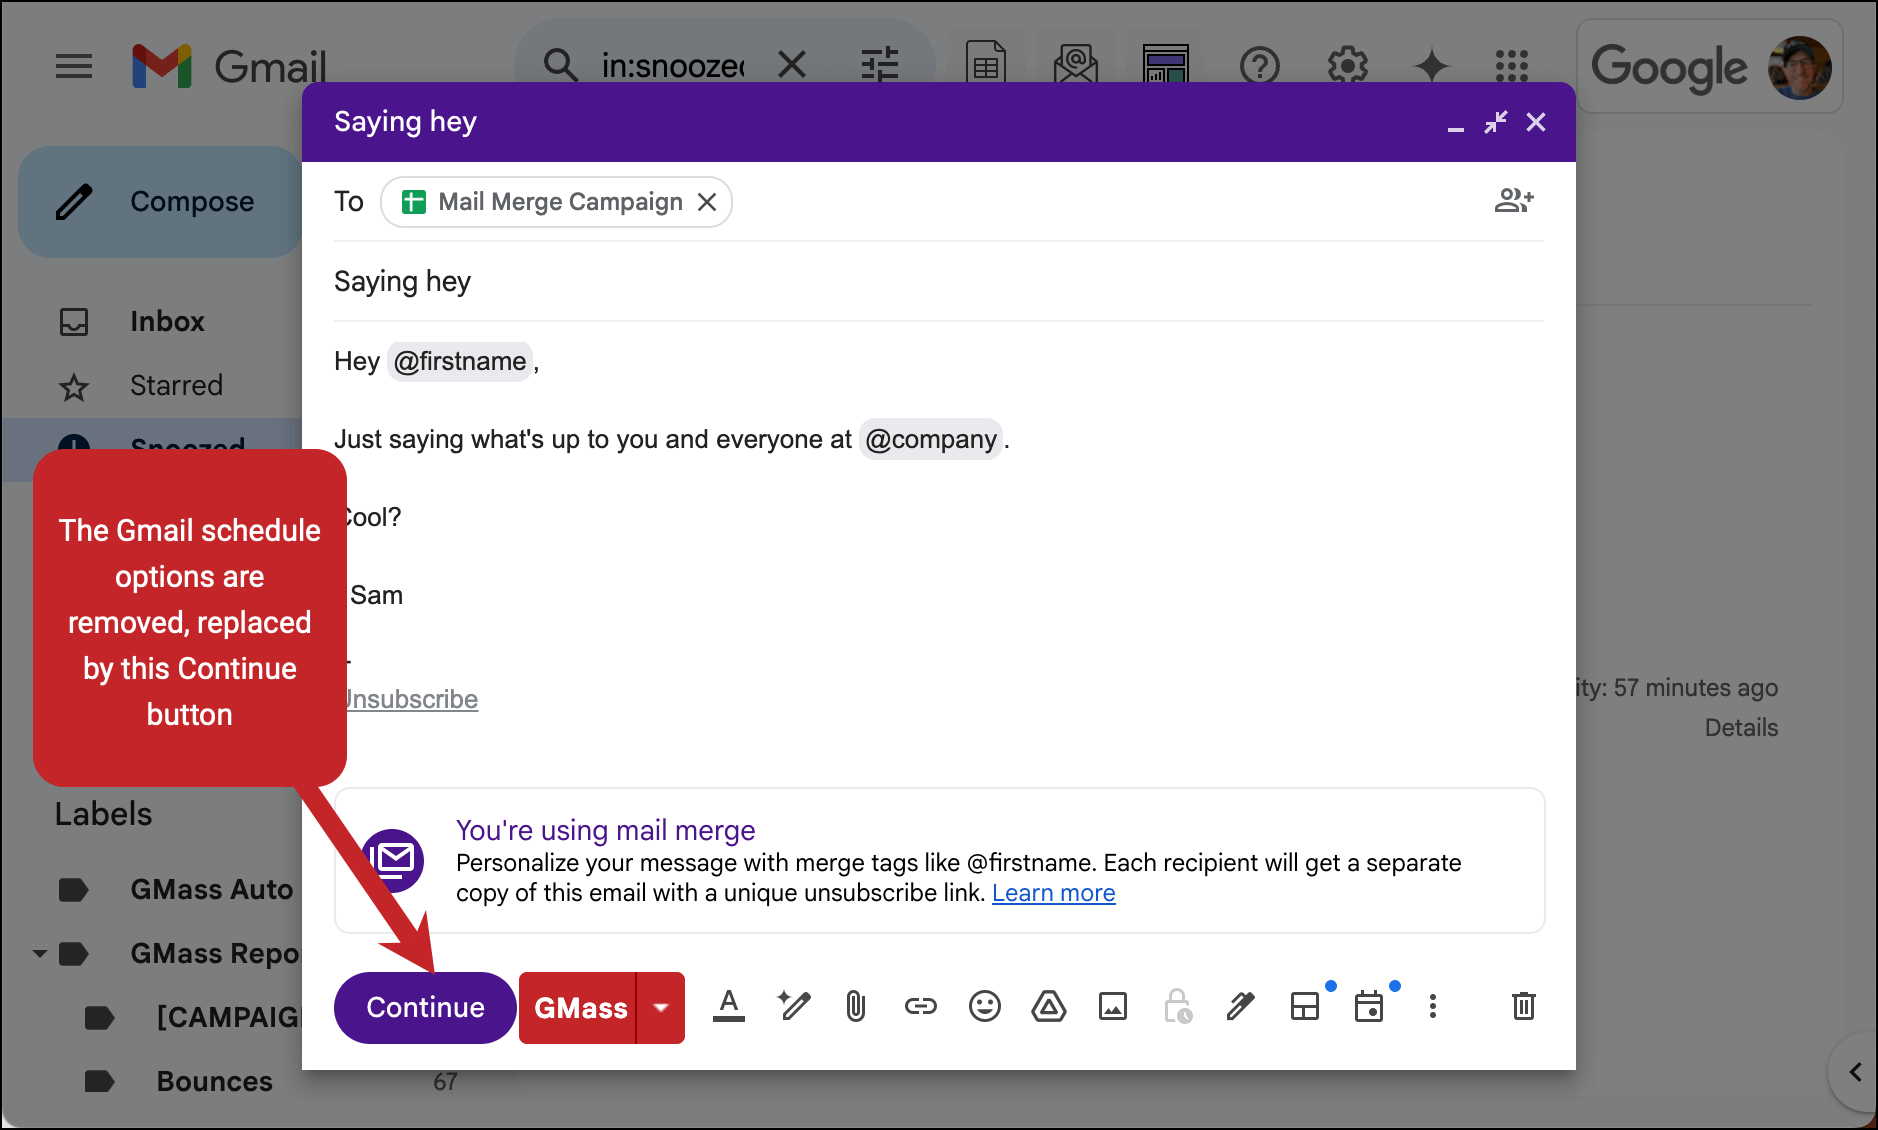
Task: Click the mail merge add recipients icon
Action: (x=1514, y=200)
